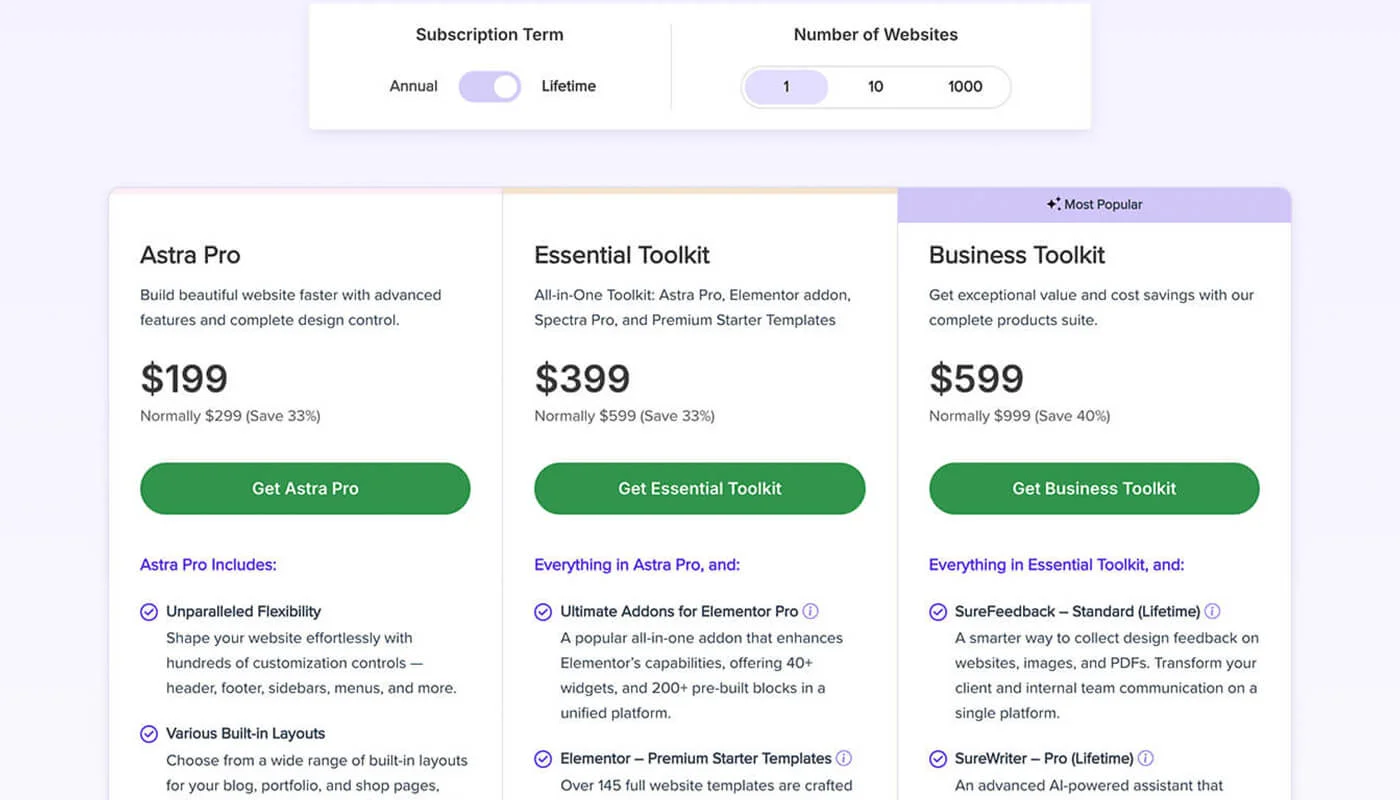Click info icon beside SureFeedback Standard (Lifetime)
This screenshot has height=800, width=1400.
[1212, 611]
